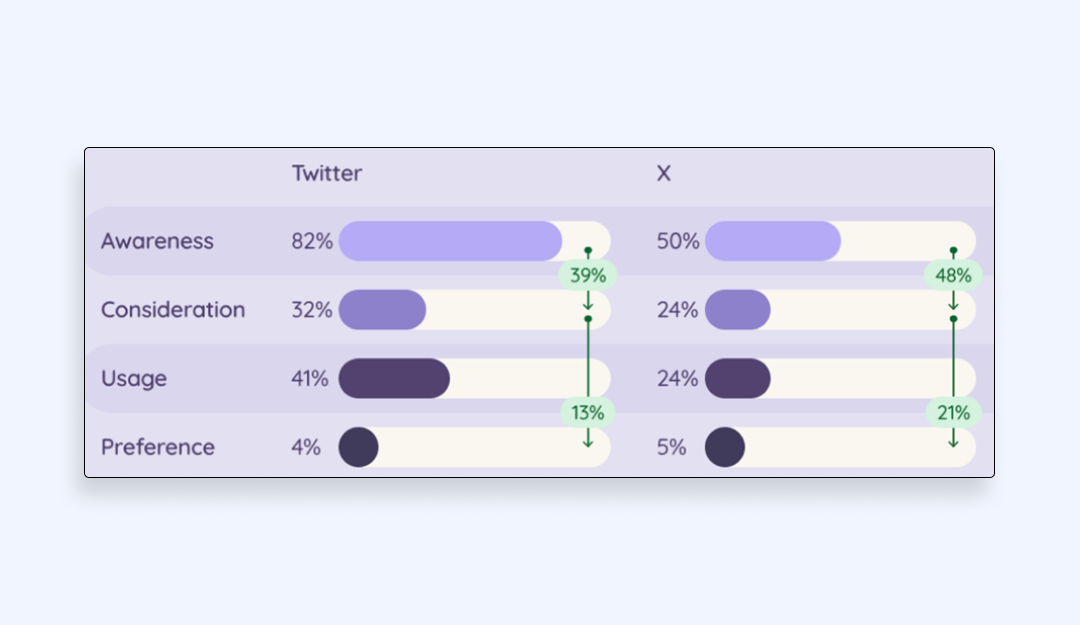Click the down arrow below 39% badge
This screenshot has height=625, width=1080.
click(588, 301)
